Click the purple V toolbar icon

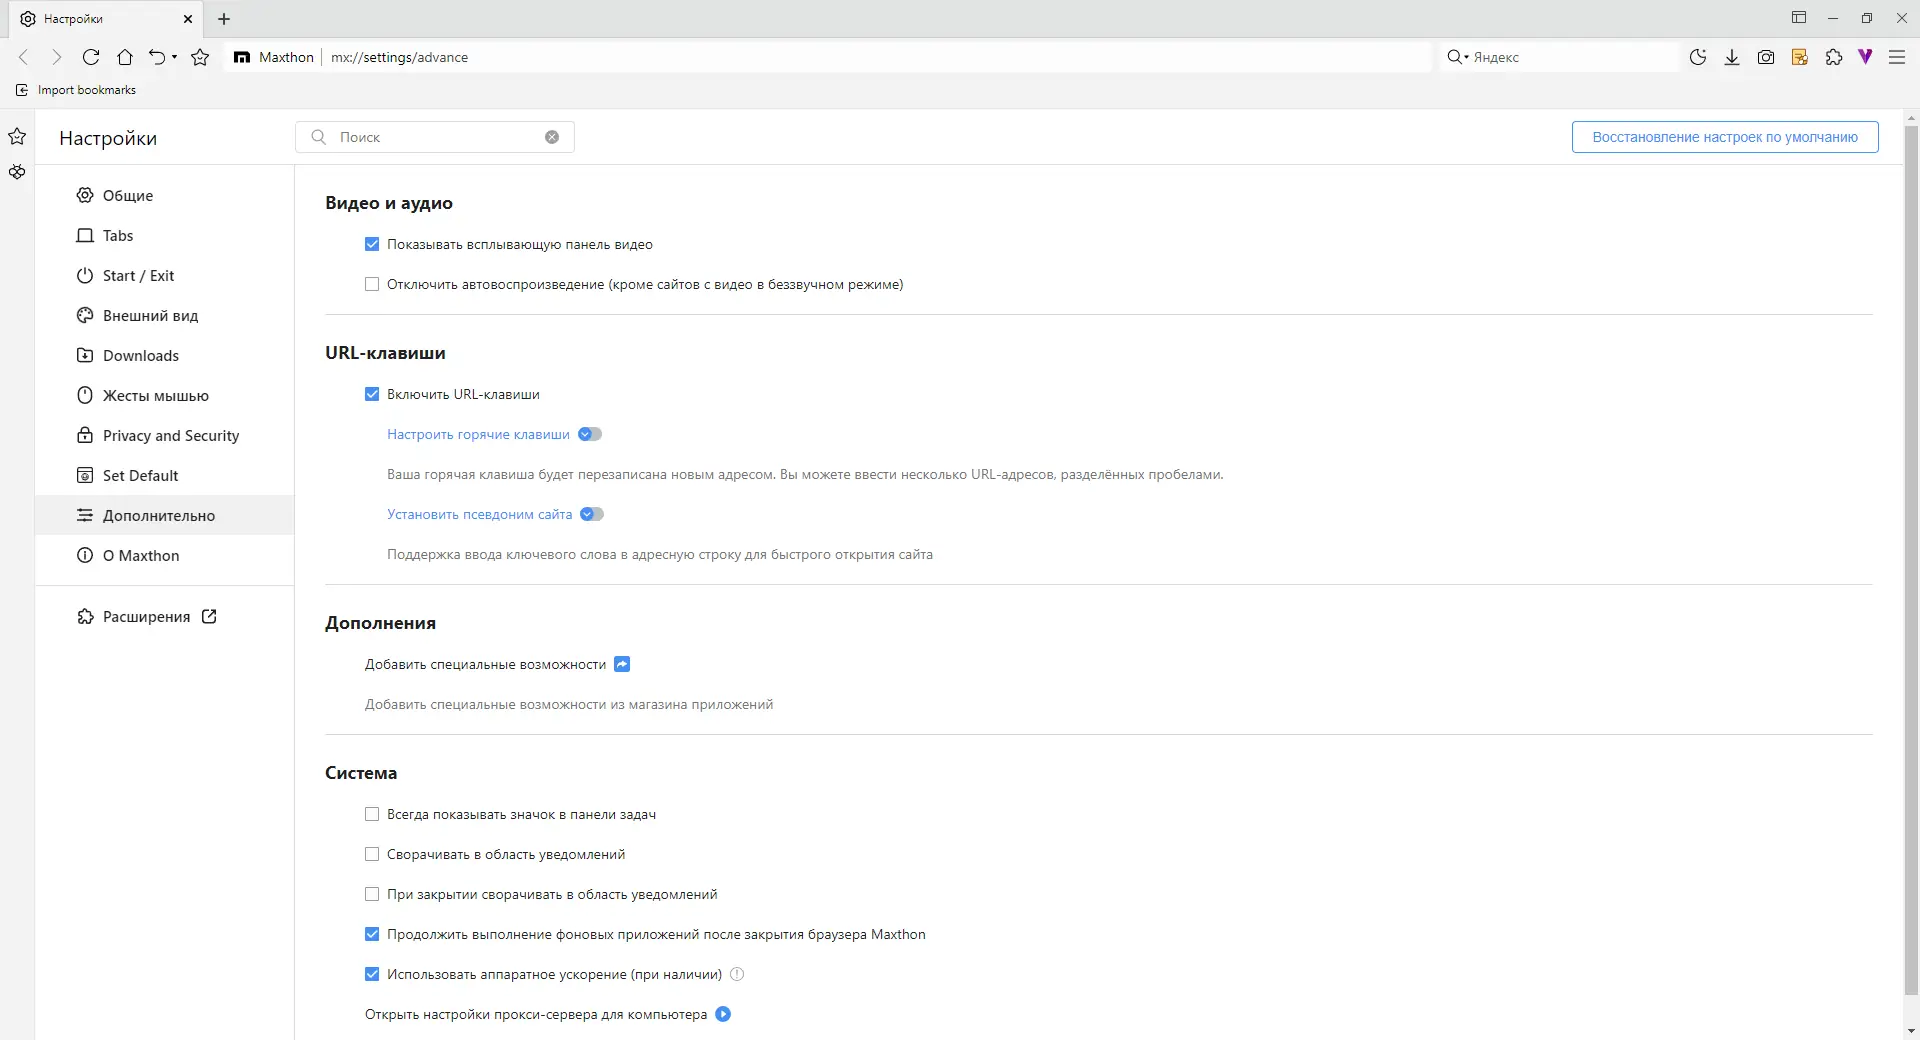pos(1865,57)
